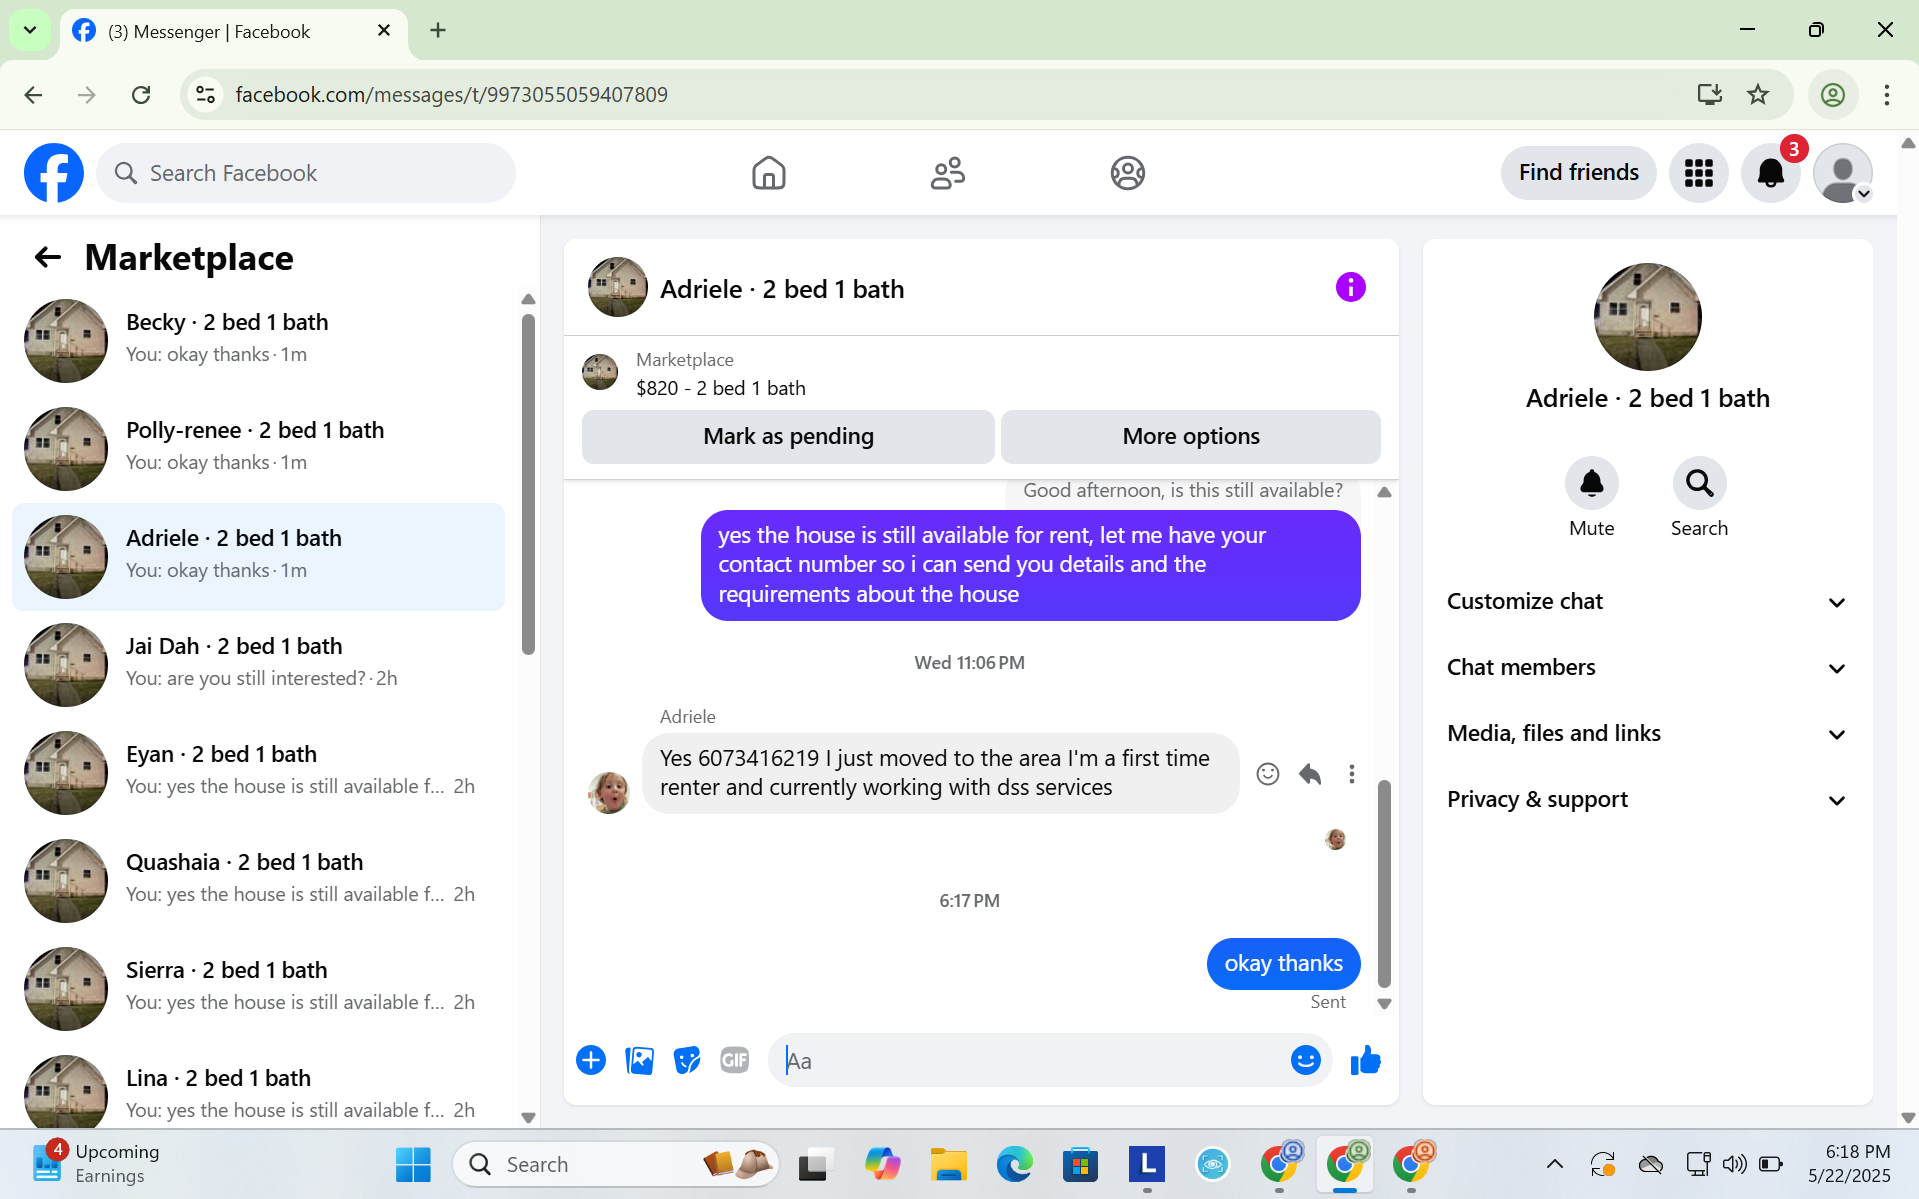Screen dimensions: 1919x1199
Task: Open Microsoft Edge from the taskbar
Action: click(x=1014, y=1164)
